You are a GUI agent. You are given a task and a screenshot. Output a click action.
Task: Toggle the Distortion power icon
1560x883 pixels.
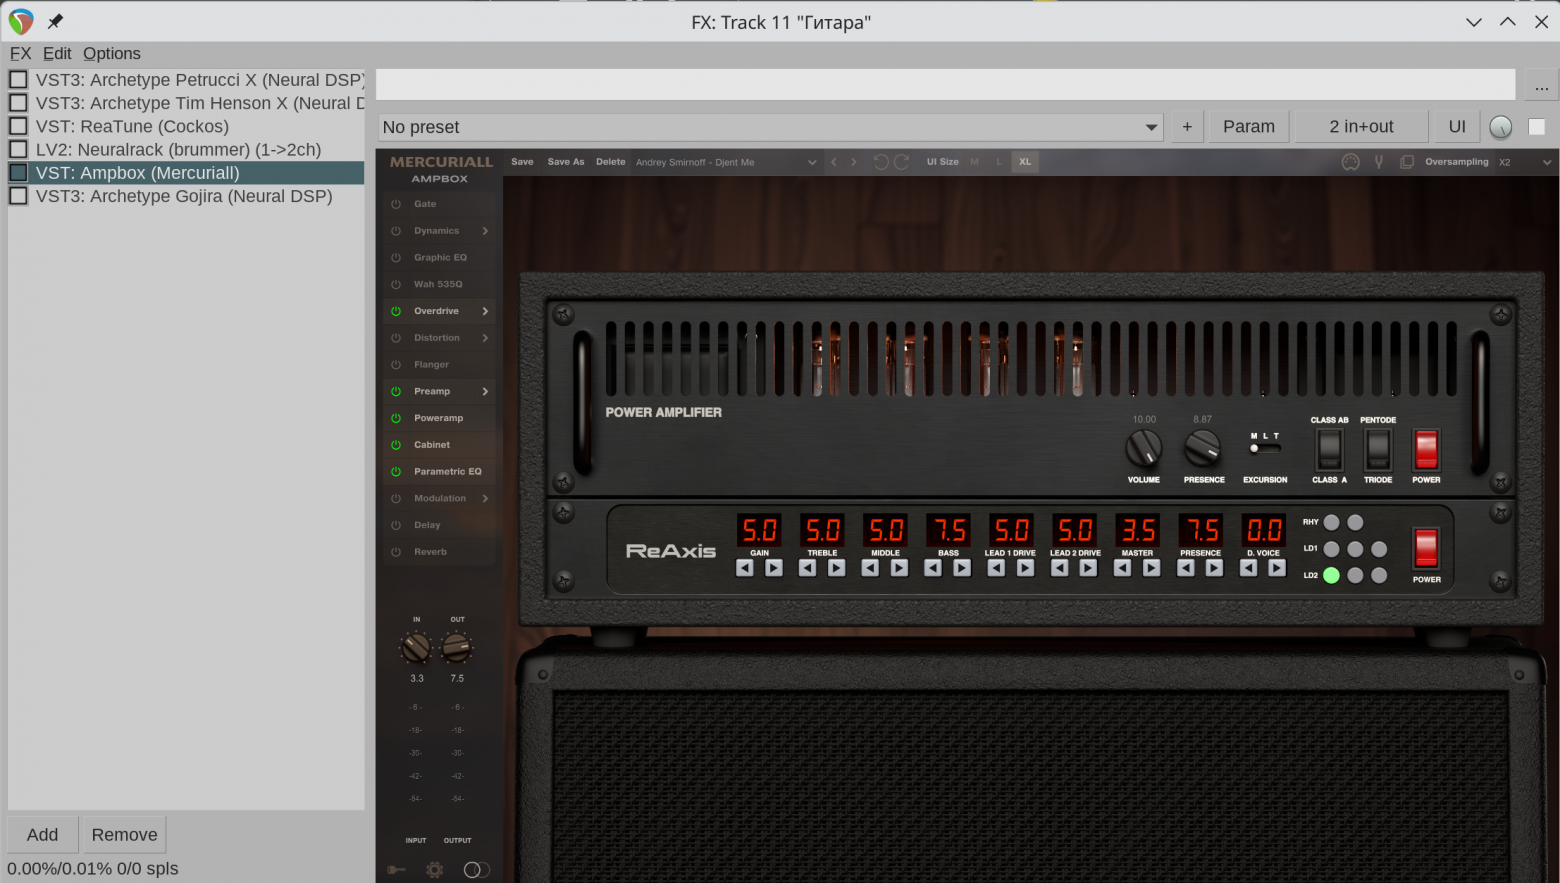(396, 338)
